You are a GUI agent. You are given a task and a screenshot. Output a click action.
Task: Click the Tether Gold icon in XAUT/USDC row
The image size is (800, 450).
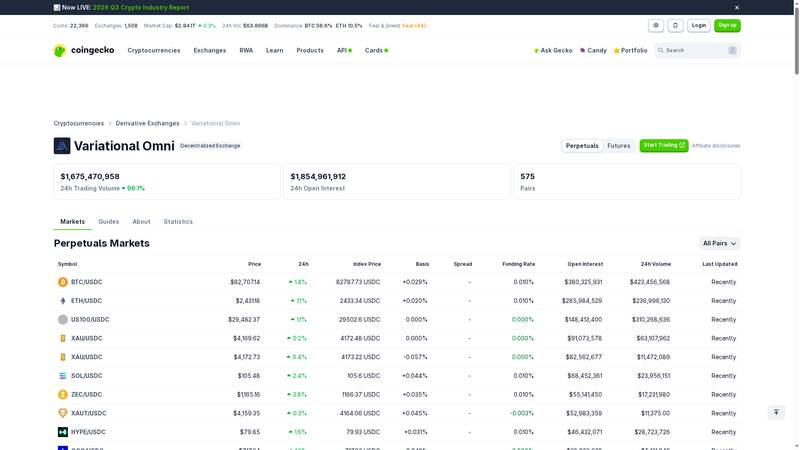pos(63,413)
